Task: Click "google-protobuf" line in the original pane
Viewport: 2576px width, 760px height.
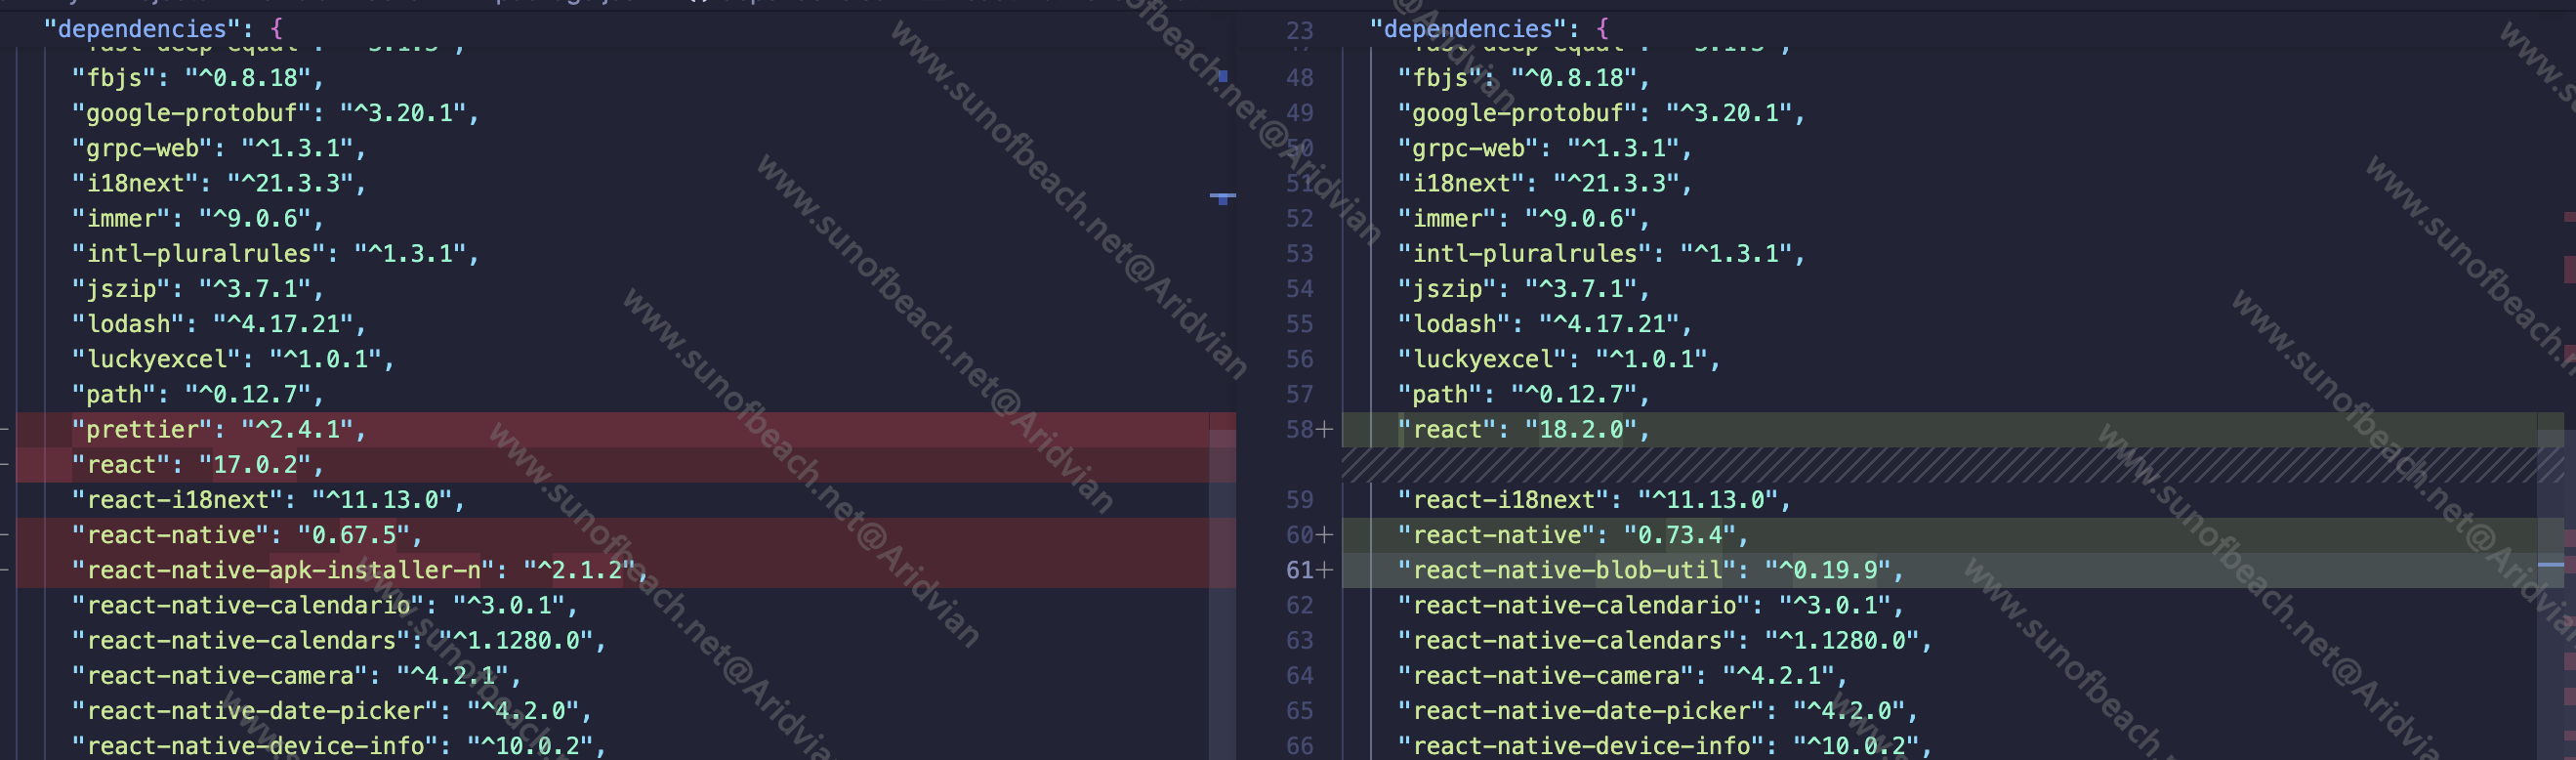Action: [x=275, y=113]
